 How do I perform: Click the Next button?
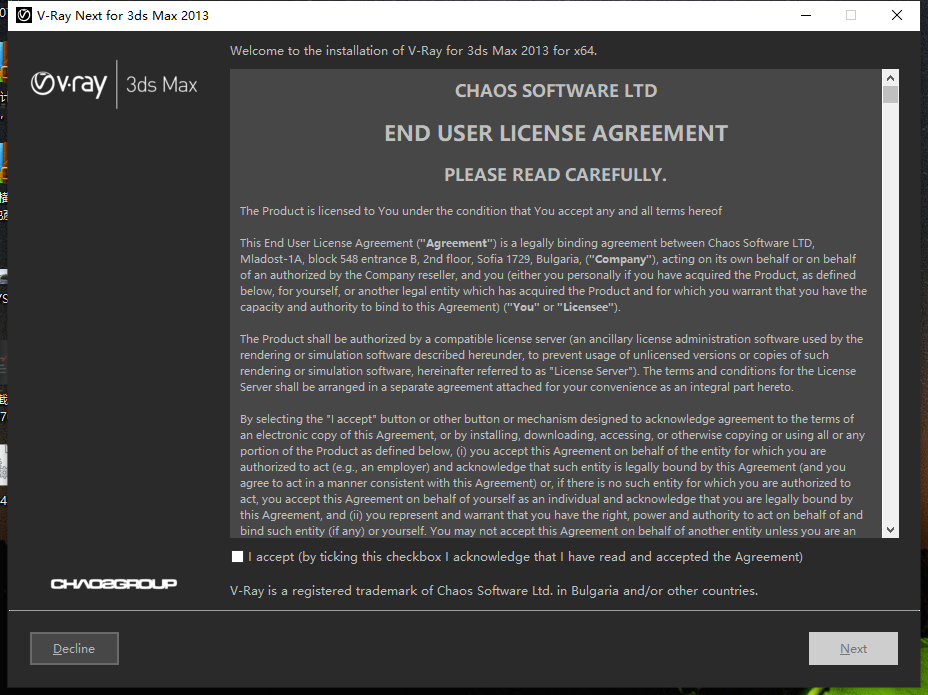853,648
